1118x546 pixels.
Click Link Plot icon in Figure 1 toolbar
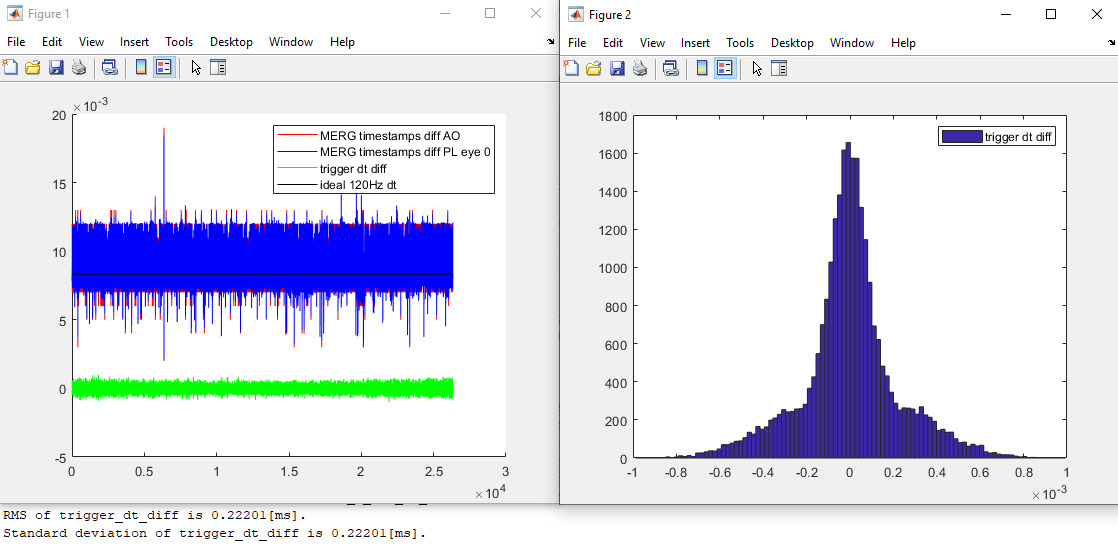[x=109, y=68]
